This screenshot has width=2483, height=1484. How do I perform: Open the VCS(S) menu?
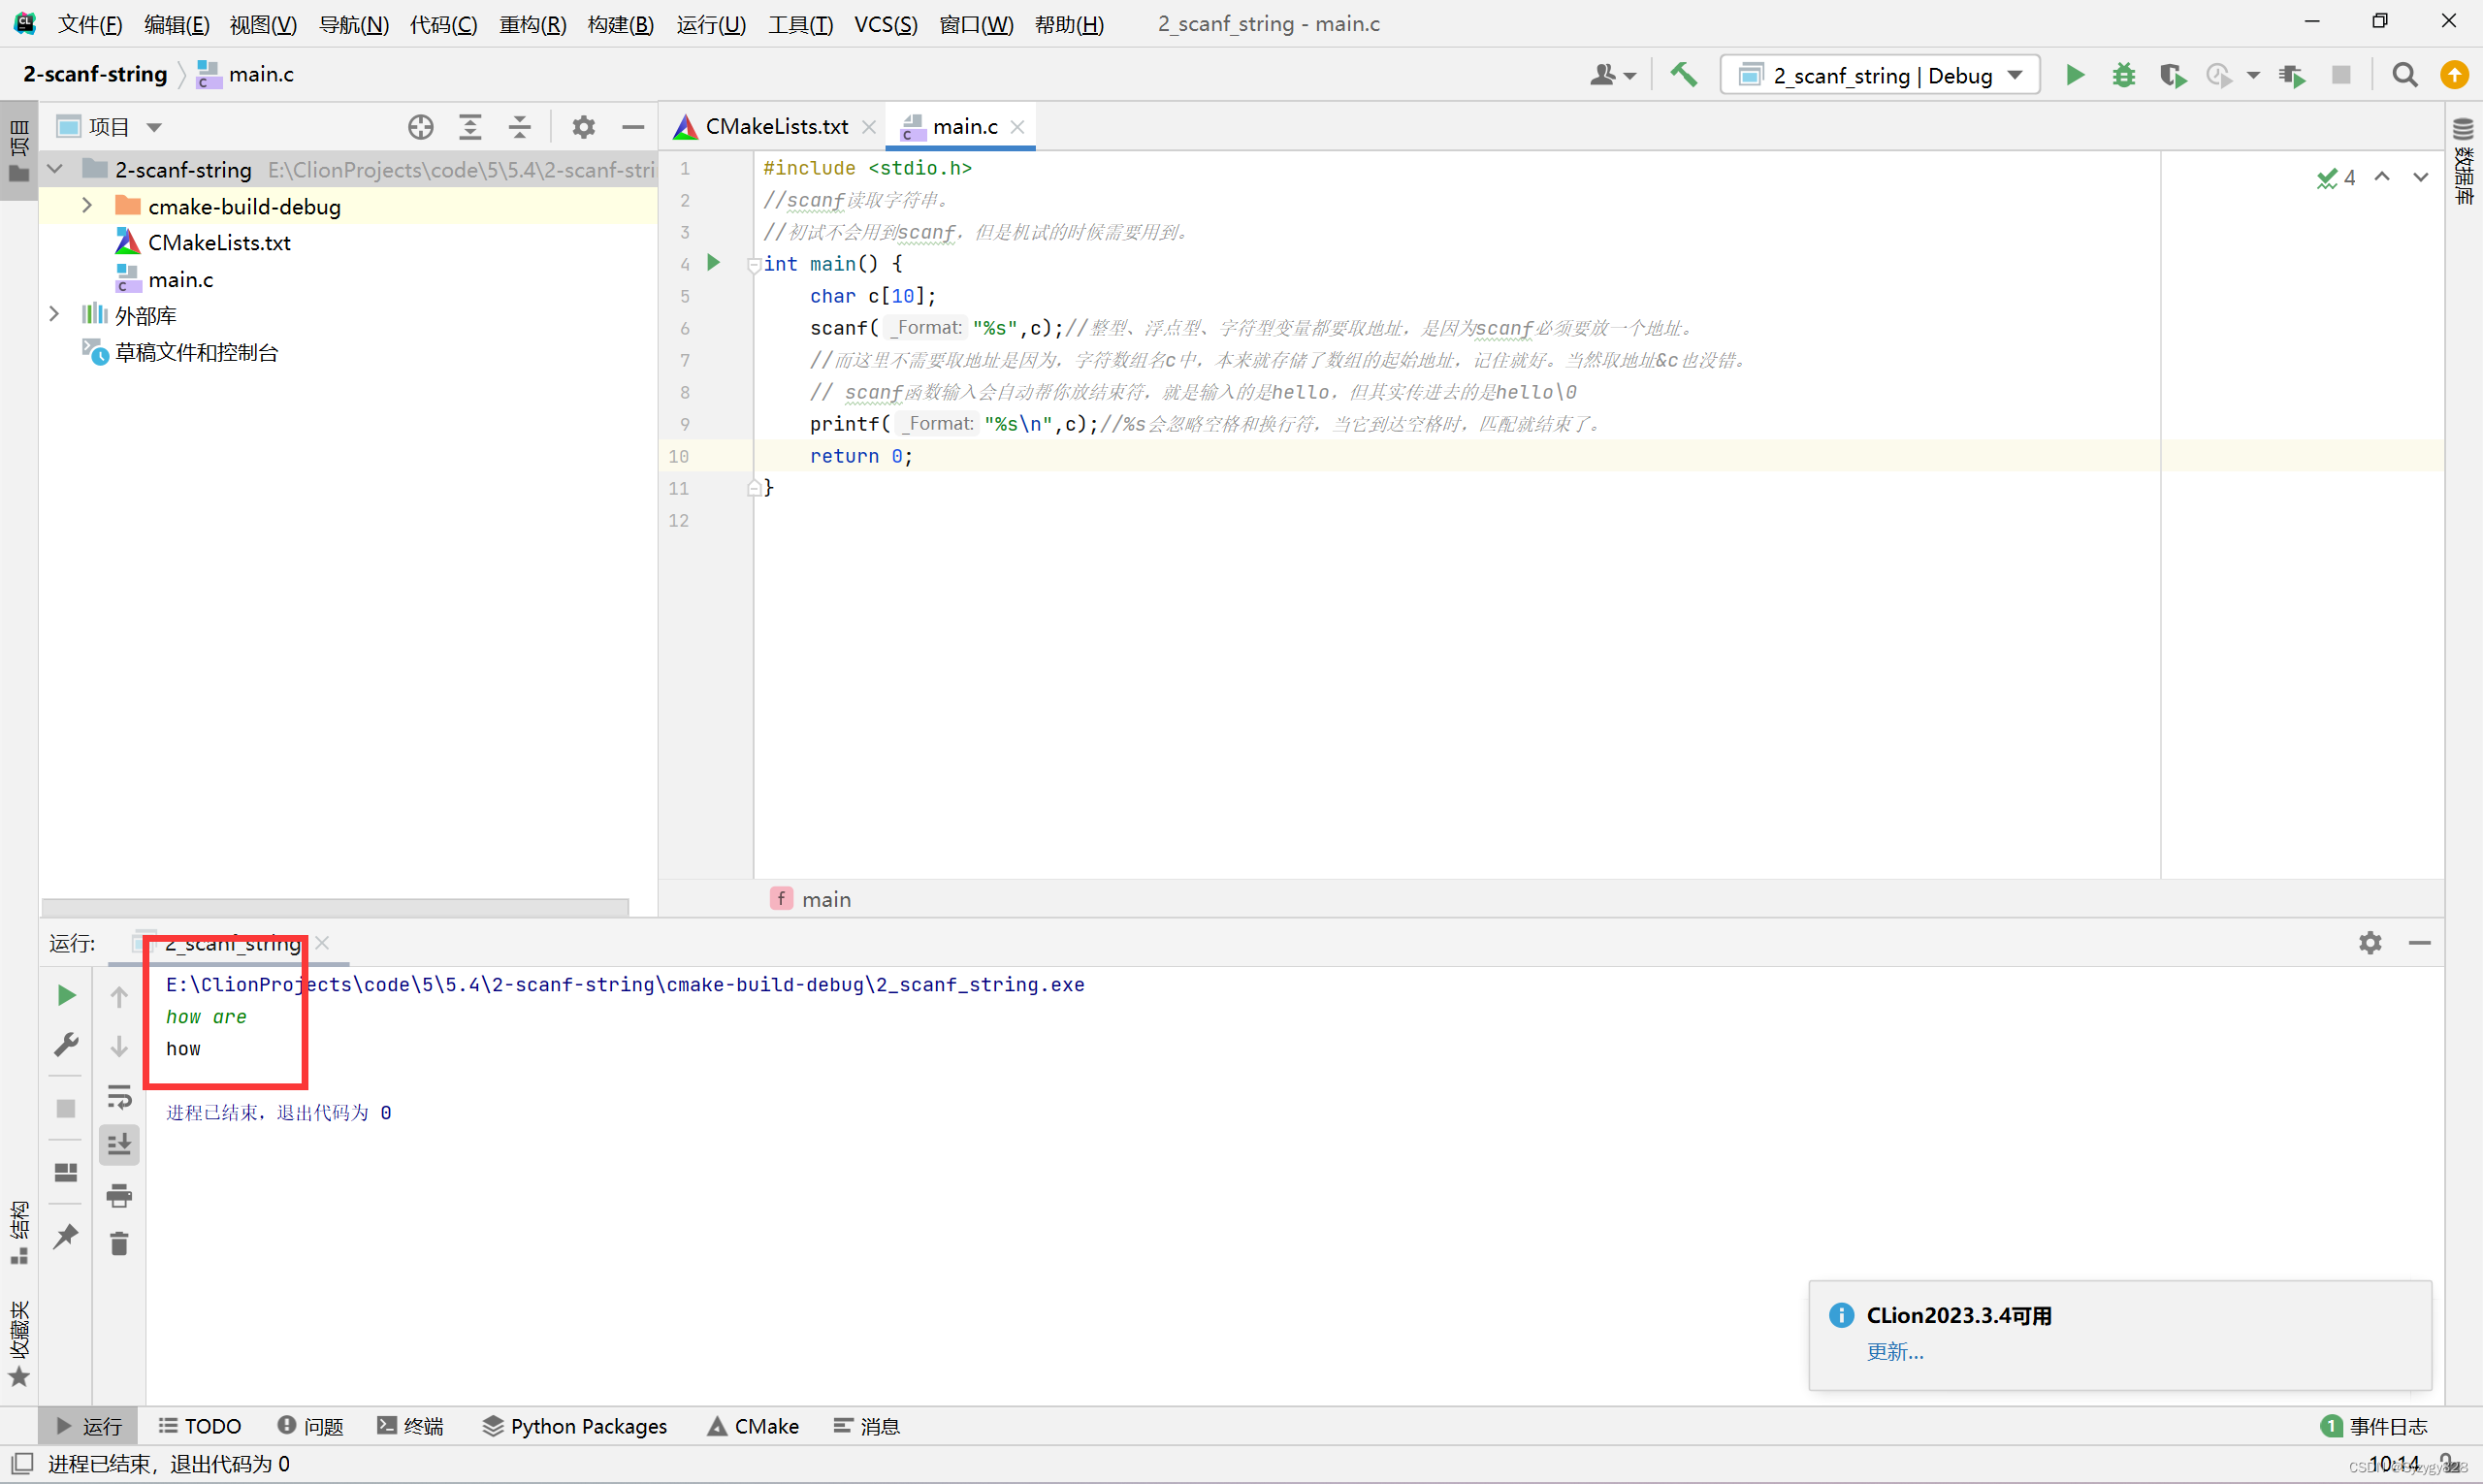point(885,24)
